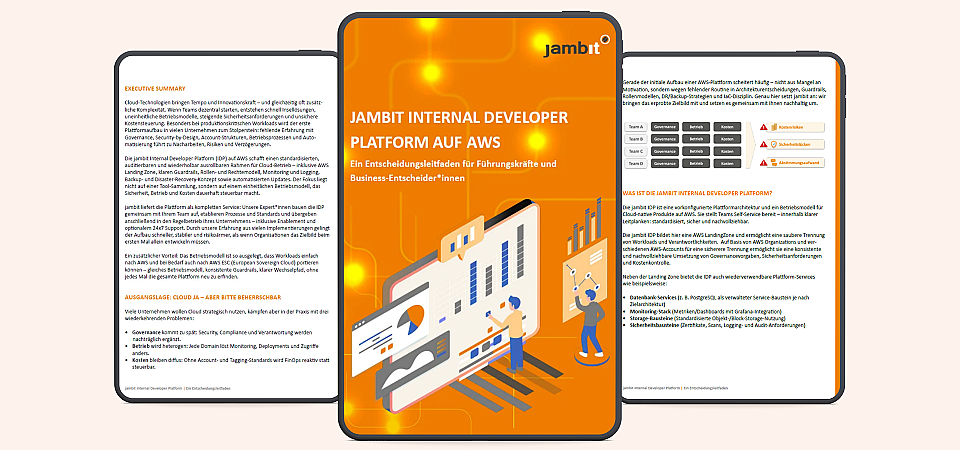The image size is (960, 450).
Task: Click the EXECUTIVE SUMMARY heading
Action: pos(154,89)
